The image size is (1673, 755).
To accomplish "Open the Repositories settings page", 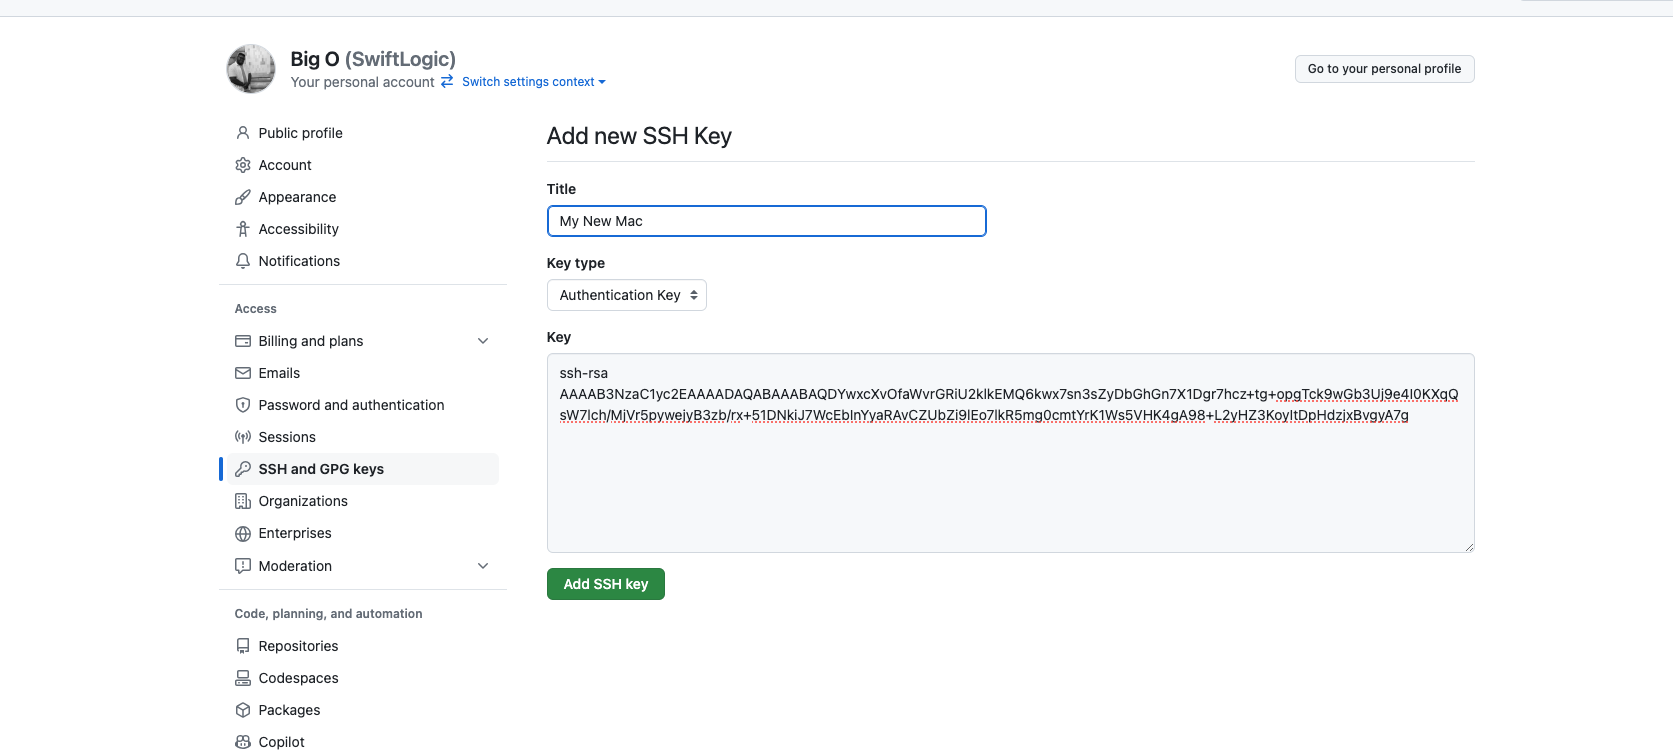I will pos(298,646).
